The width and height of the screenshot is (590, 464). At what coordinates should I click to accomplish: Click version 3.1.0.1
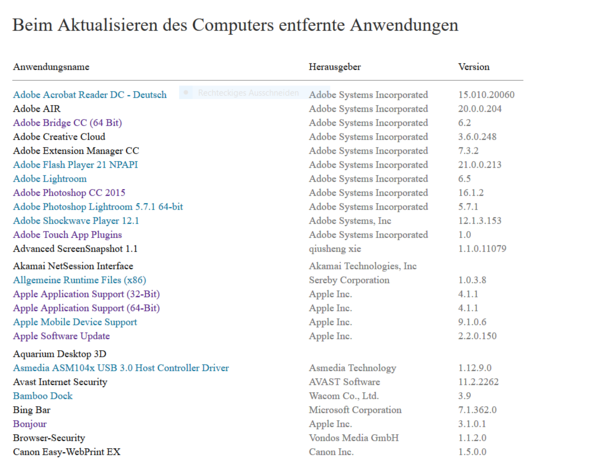[472, 424]
